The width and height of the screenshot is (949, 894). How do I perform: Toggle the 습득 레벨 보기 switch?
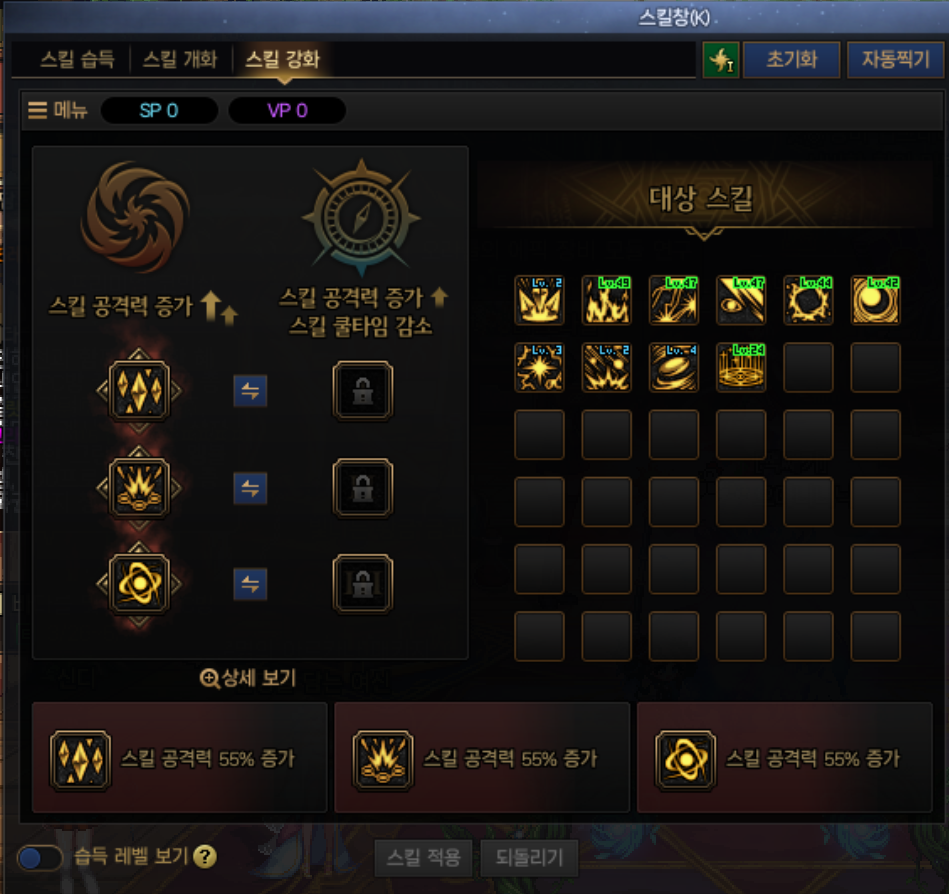[x=40, y=857]
